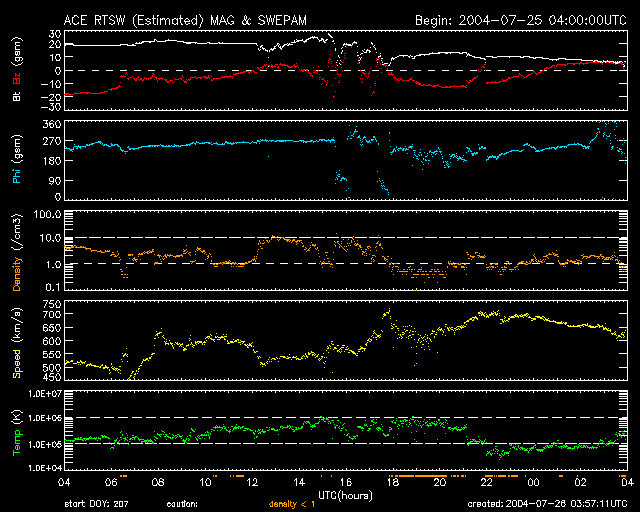Viewport: 640px width, 512px height.
Task: Click the '-10' tick on the Bt Bz axis
Action: [x=51, y=84]
